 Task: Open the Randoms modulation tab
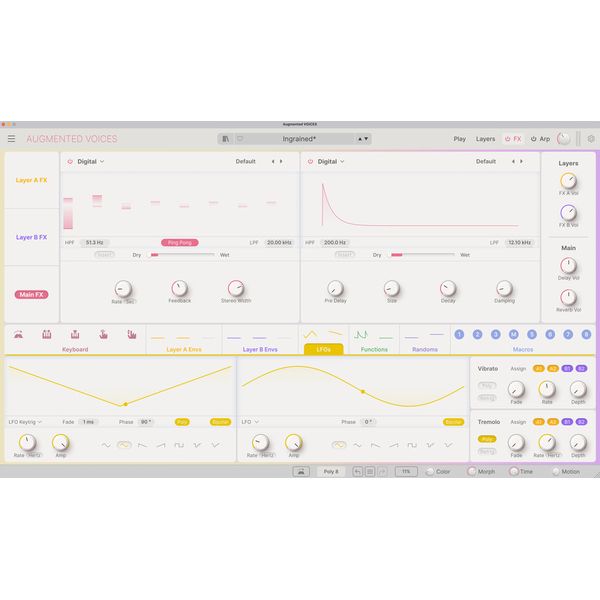click(425, 349)
